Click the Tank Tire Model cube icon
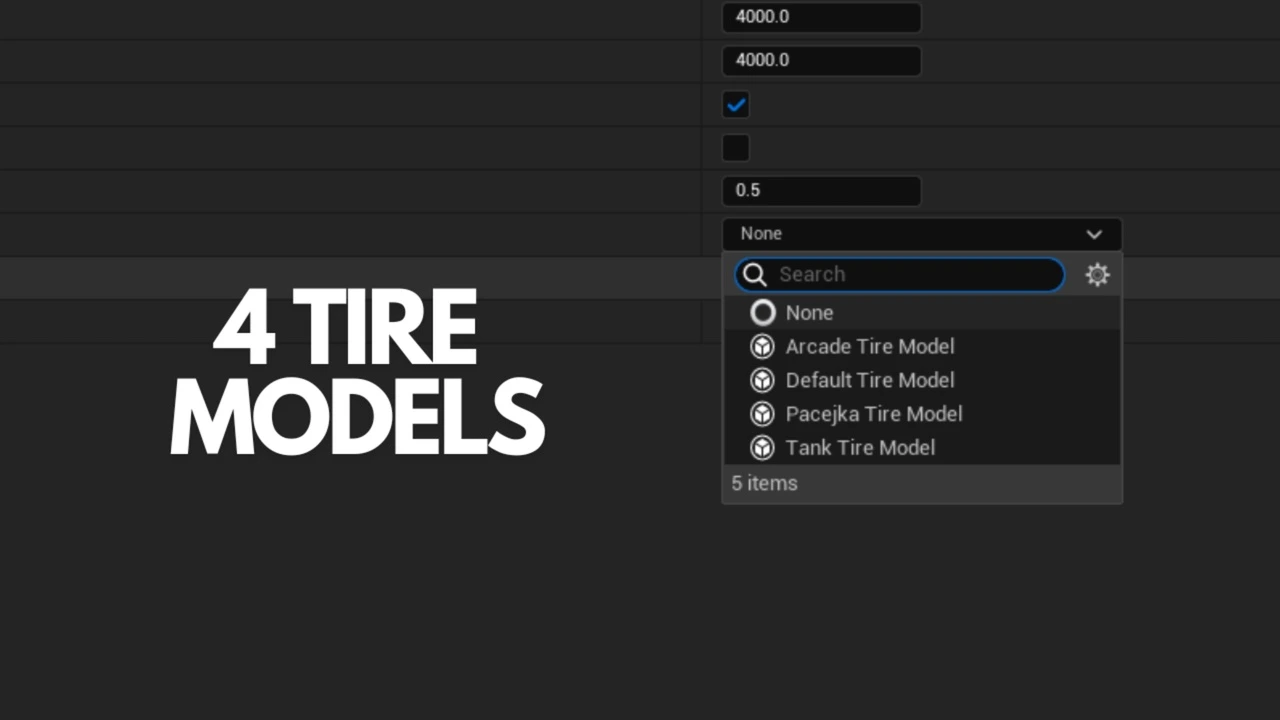Viewport: 1280px width, 720px height. click(763, 448)
